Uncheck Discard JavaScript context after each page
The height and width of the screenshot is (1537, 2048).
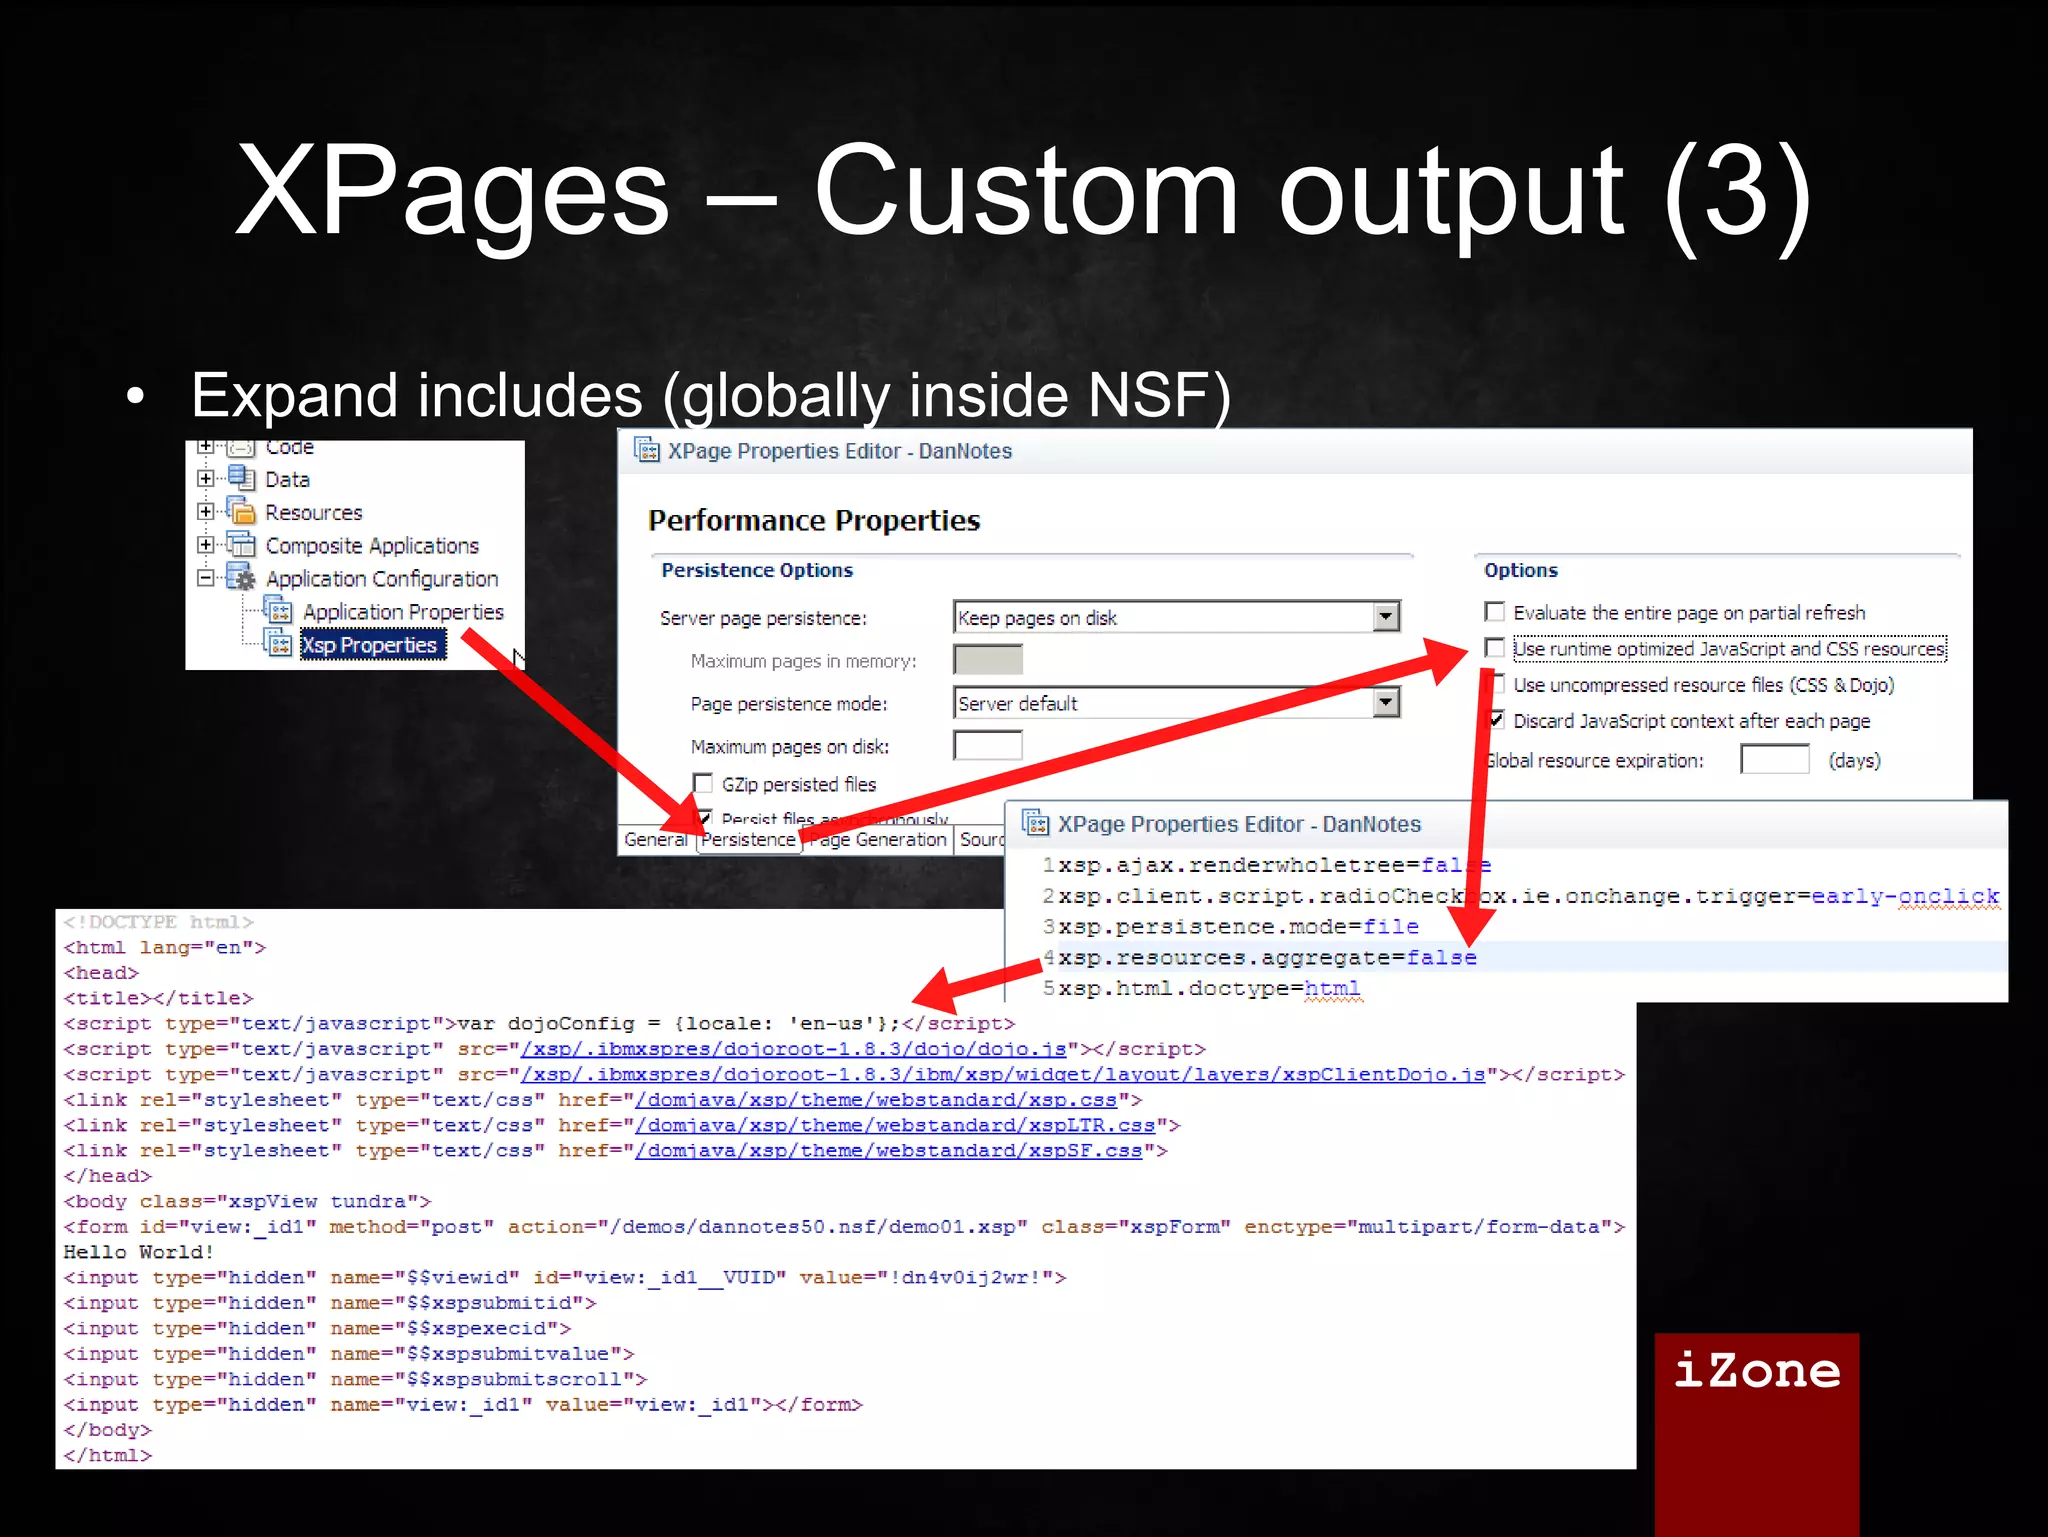pyautogui.click(x=1496, y=720)
